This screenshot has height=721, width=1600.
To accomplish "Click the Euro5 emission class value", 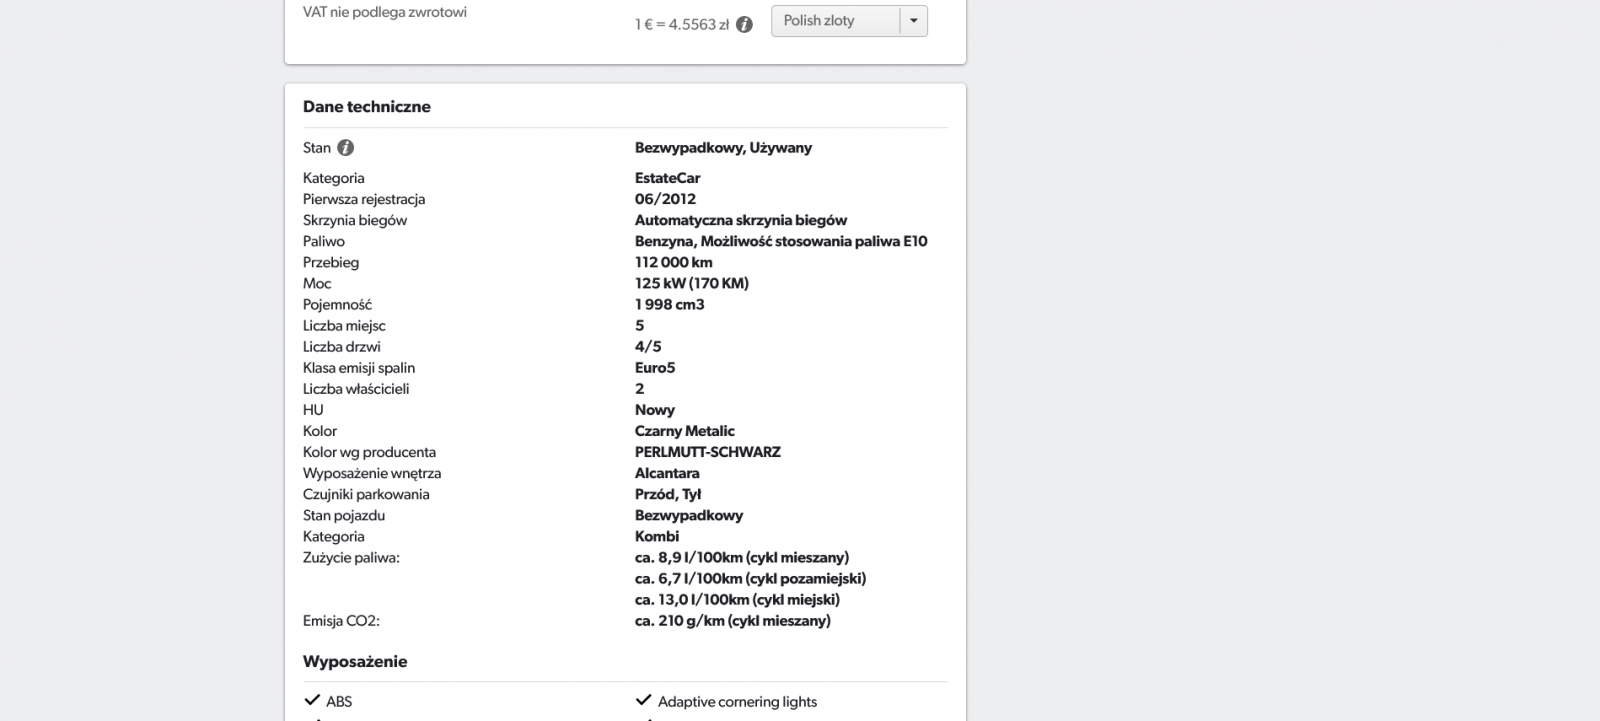I will (655, 368).
